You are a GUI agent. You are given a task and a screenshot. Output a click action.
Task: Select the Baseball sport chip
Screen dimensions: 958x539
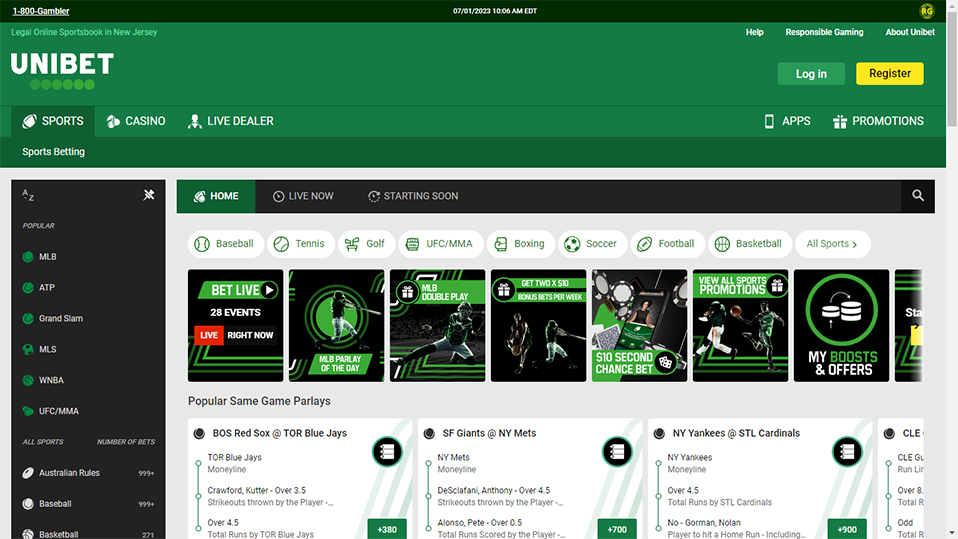coord(225,244)
